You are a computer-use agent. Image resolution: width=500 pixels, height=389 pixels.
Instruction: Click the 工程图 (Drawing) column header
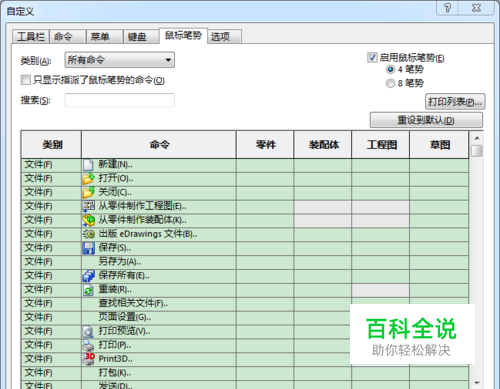[x=381, y=145]
